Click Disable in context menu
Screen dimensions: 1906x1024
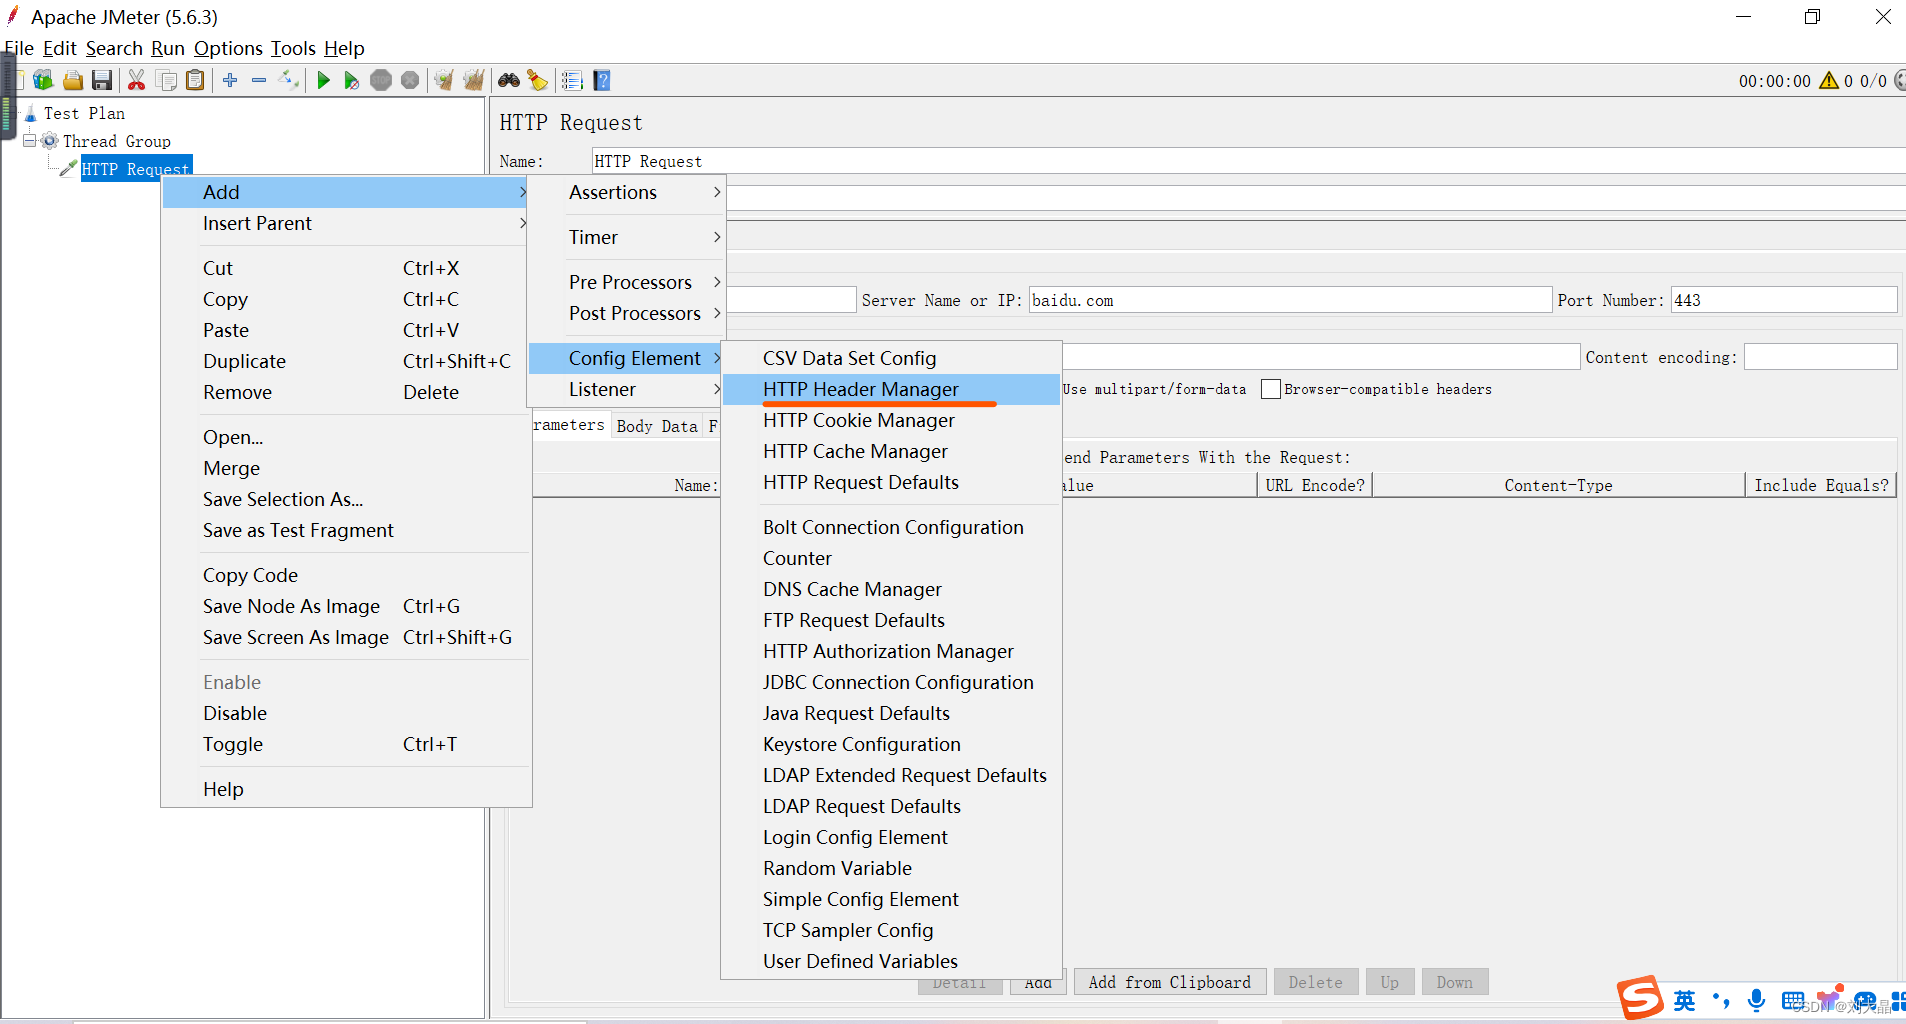coord(345,713)
